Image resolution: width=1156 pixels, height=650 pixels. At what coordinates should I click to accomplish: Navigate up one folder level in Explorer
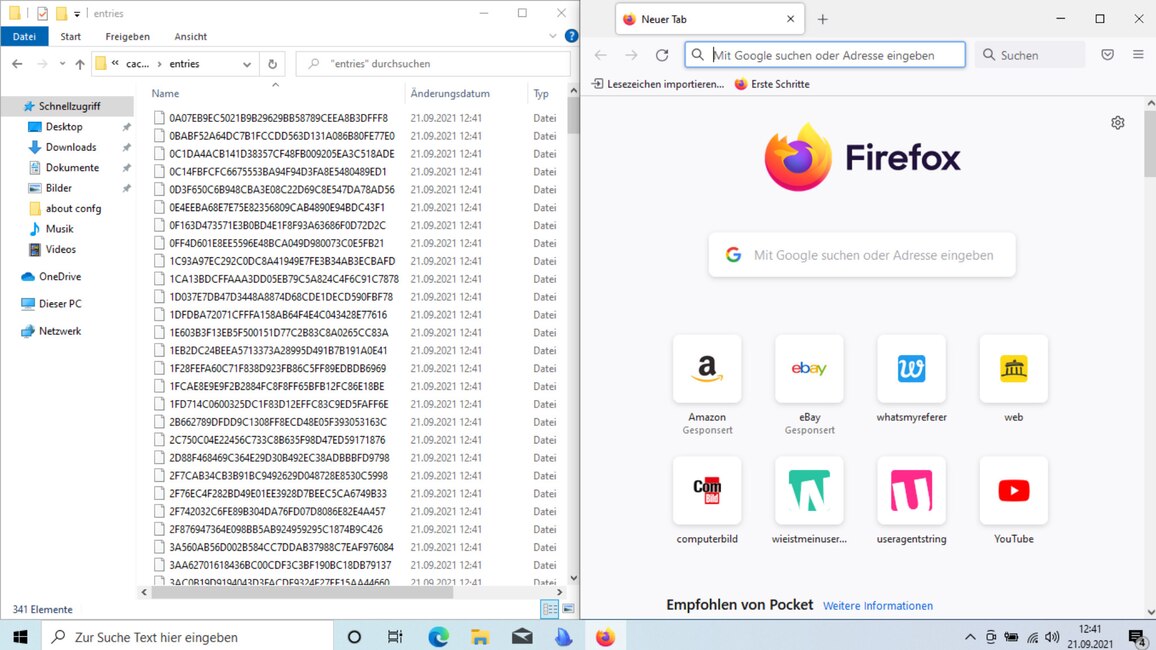click(79, 63)
